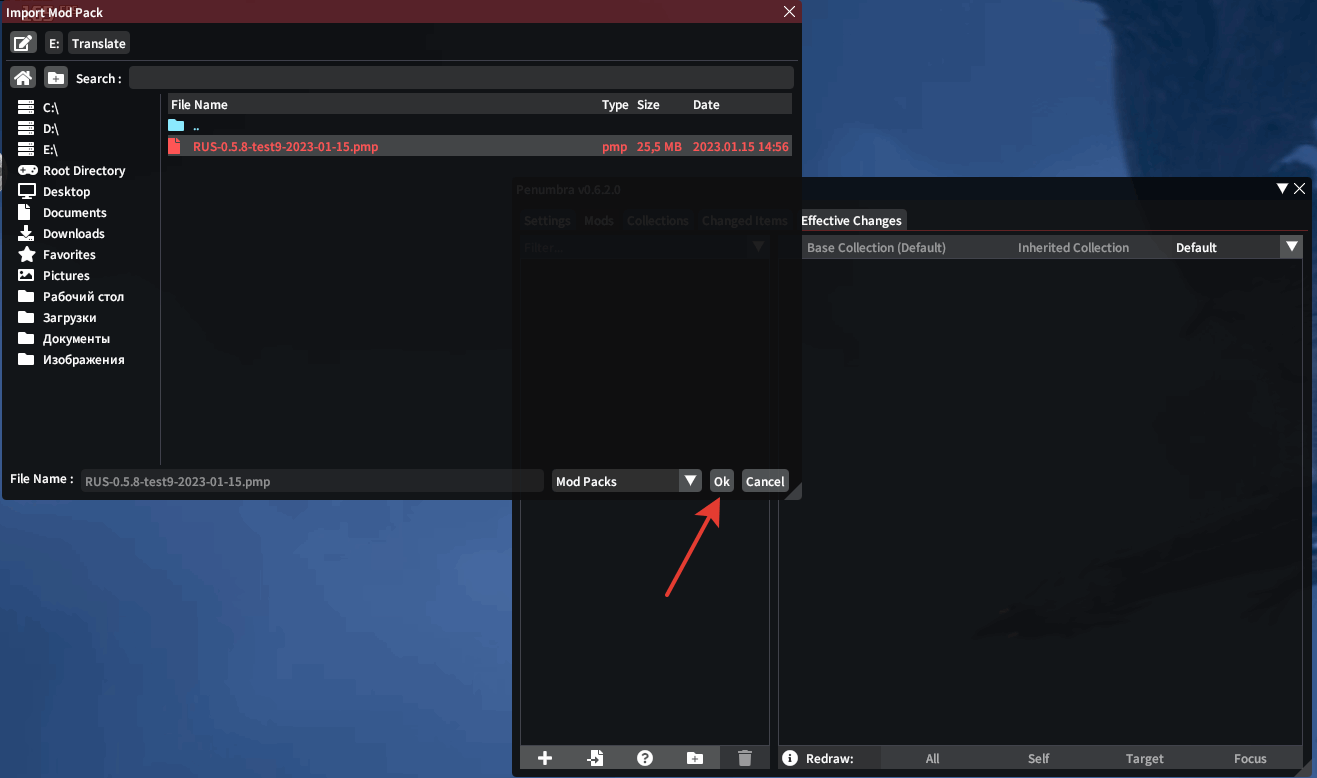Viewport: 1317px width, 778px height.
Task: Select the RUS-0.5.8-test9-2023-01-15.pmp file
Action: click(x=480, y=146)
